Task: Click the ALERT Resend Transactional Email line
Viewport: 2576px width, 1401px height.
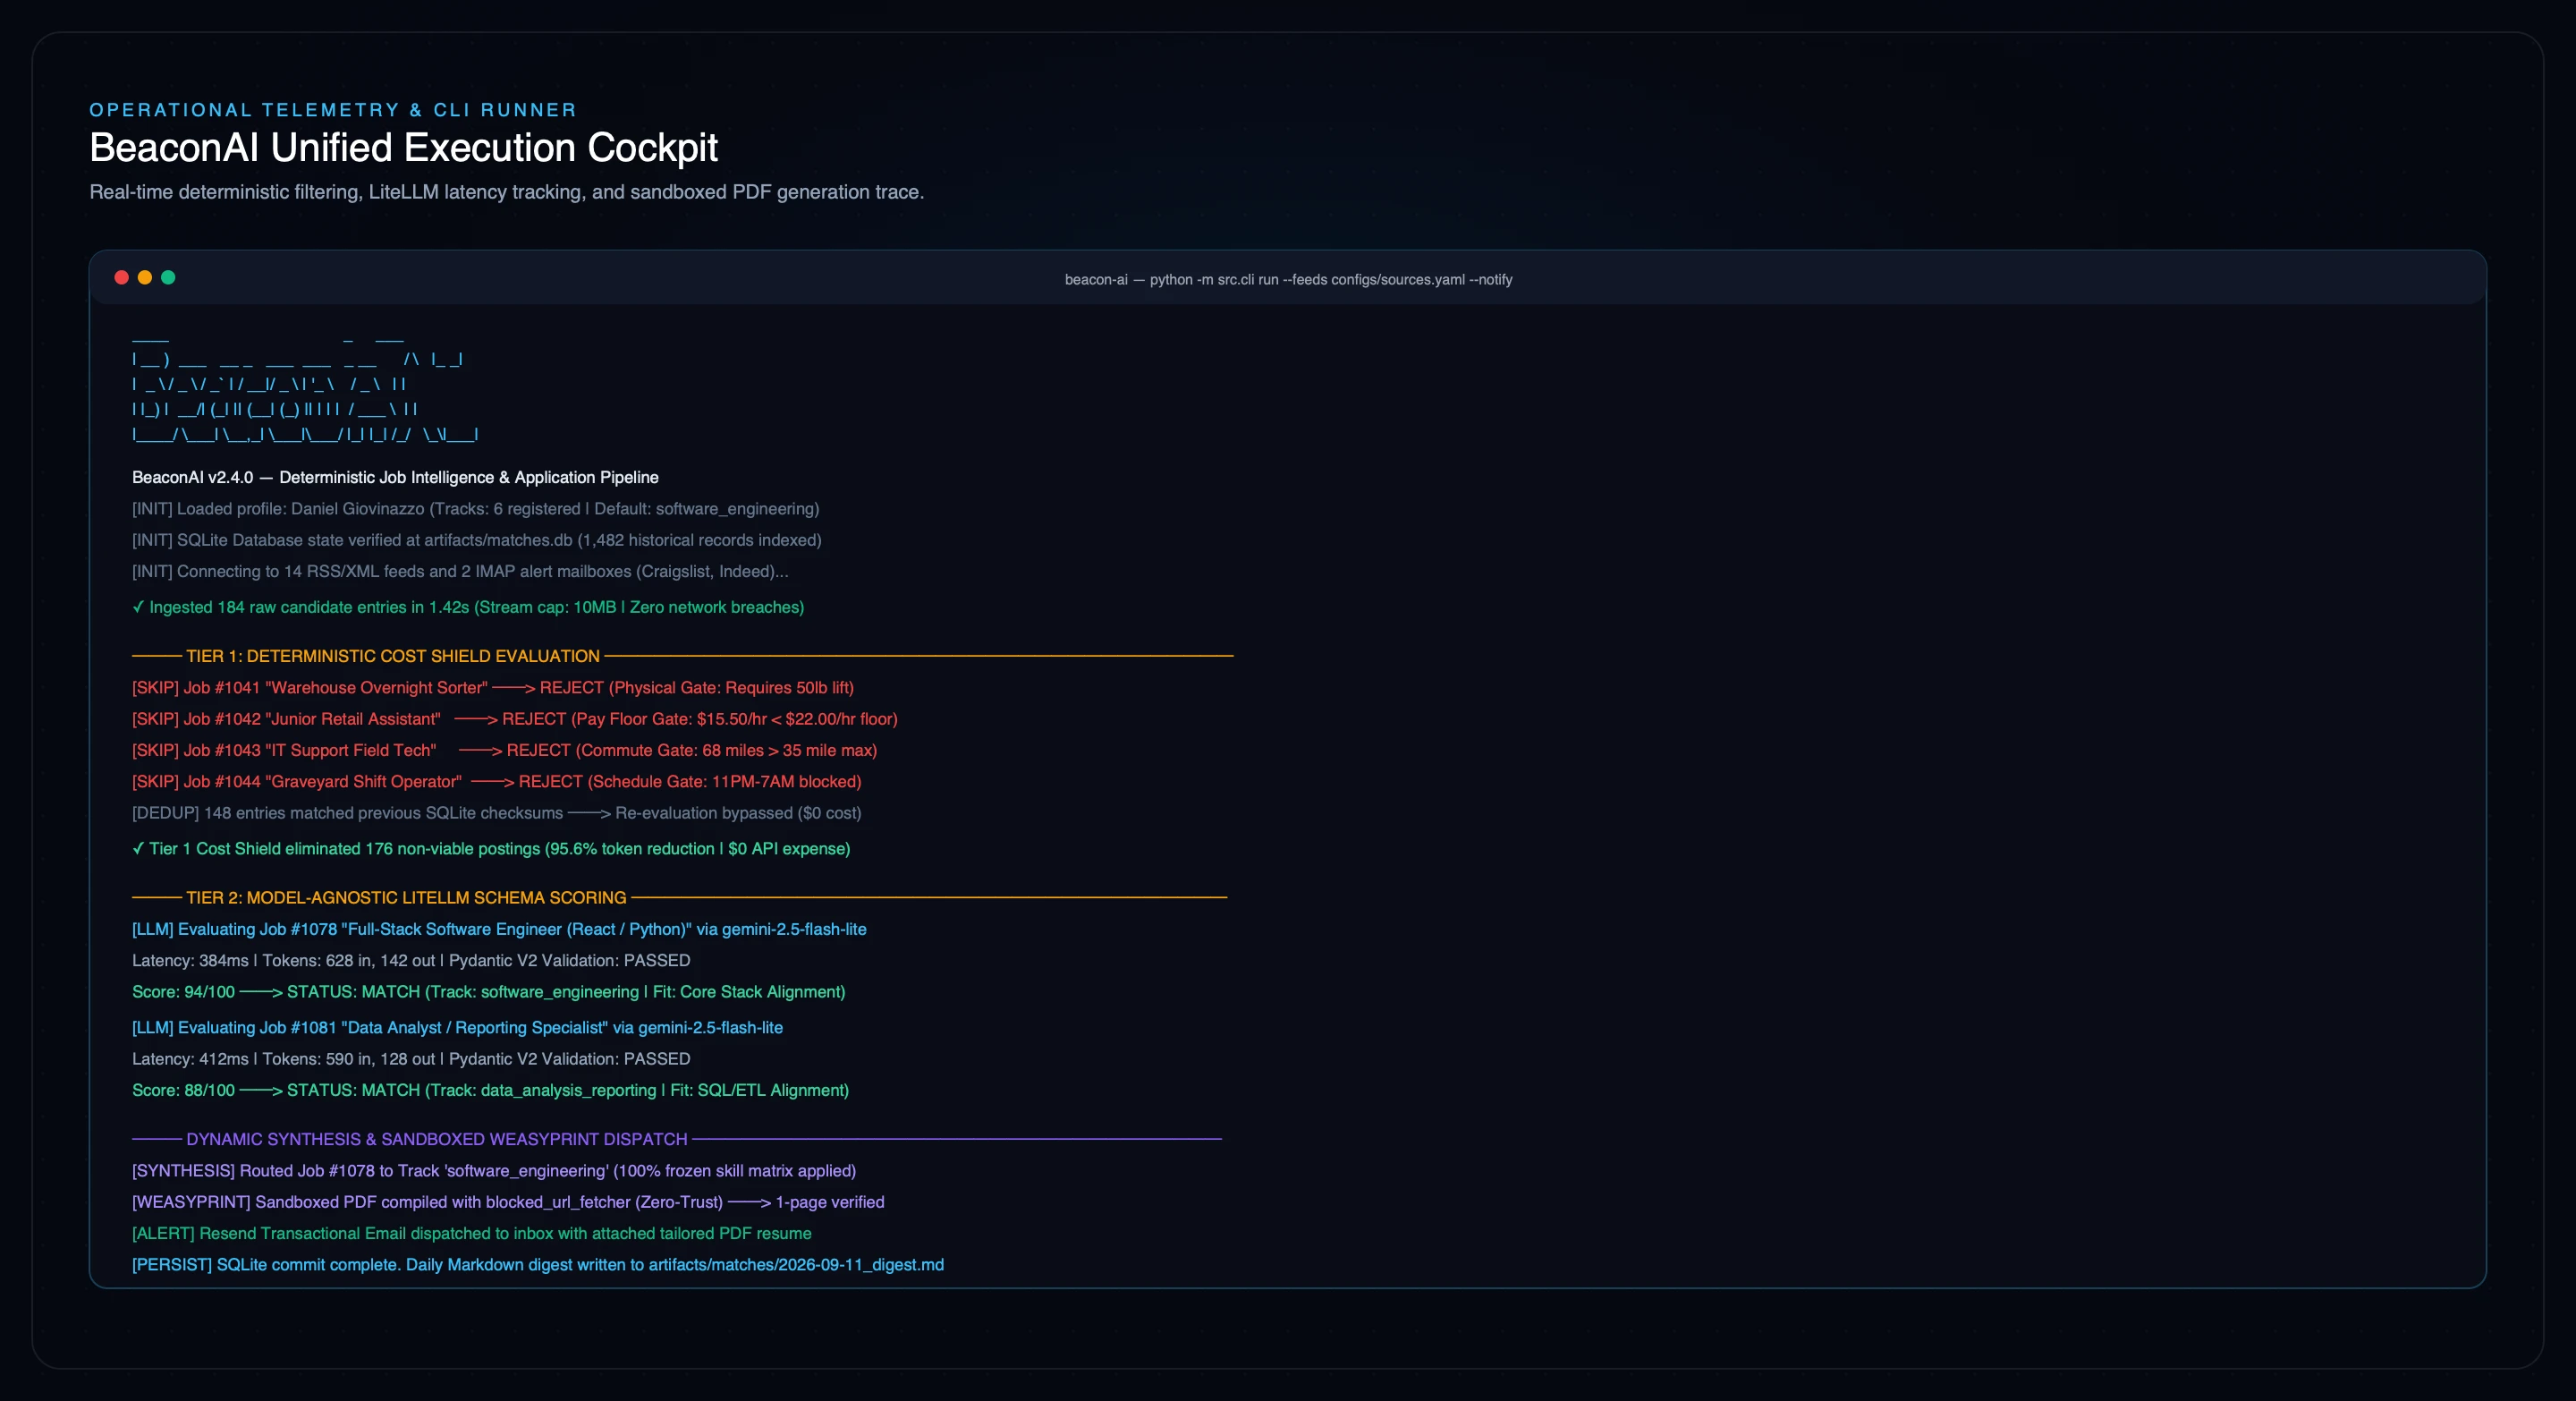Action: click(472, 1234)
